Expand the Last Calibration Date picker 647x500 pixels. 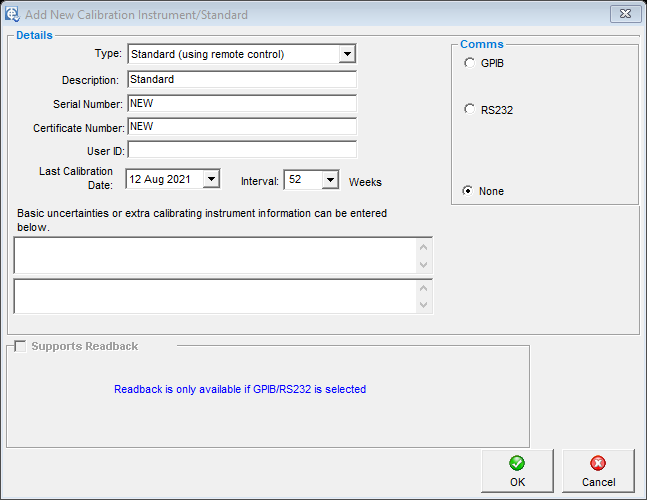pyautogui.click(x=210, y=180)
